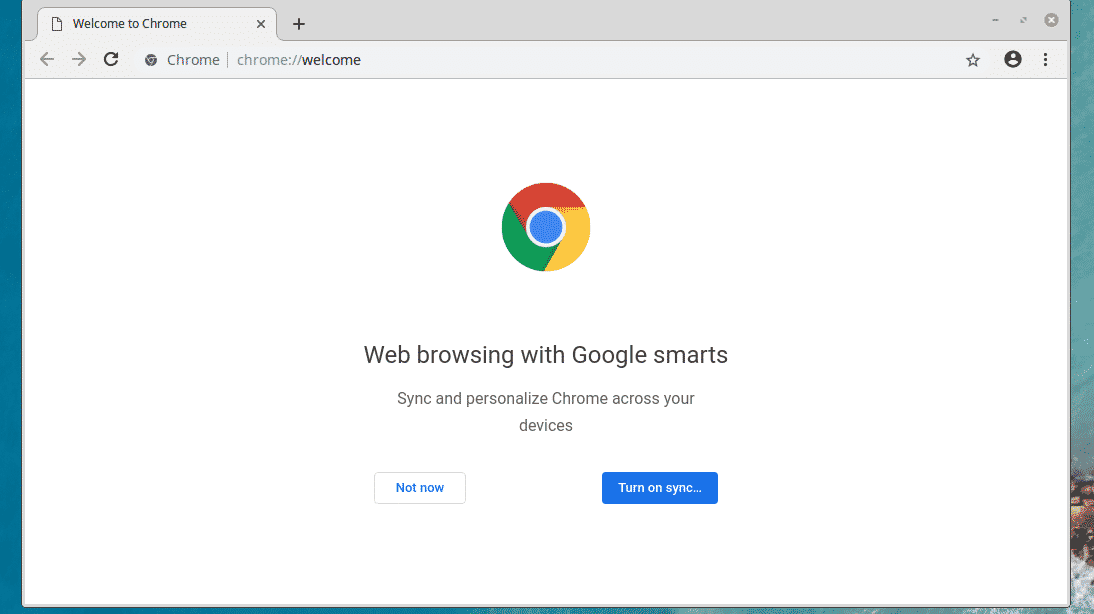Close the Welcome to Chrome tab
Image resolution: width=1094 pixels, height=614 pixels.
[x=260, y=24]
